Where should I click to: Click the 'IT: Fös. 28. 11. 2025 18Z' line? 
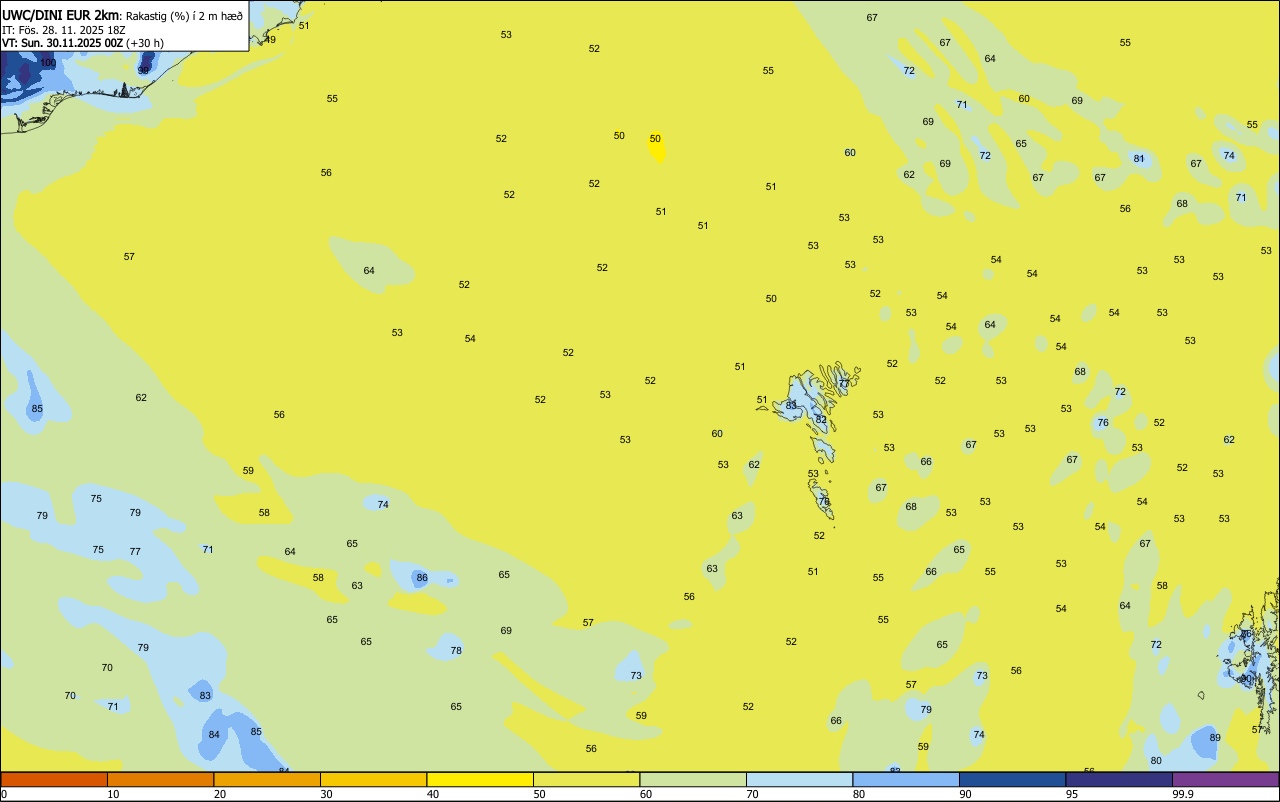click(63, 30)
